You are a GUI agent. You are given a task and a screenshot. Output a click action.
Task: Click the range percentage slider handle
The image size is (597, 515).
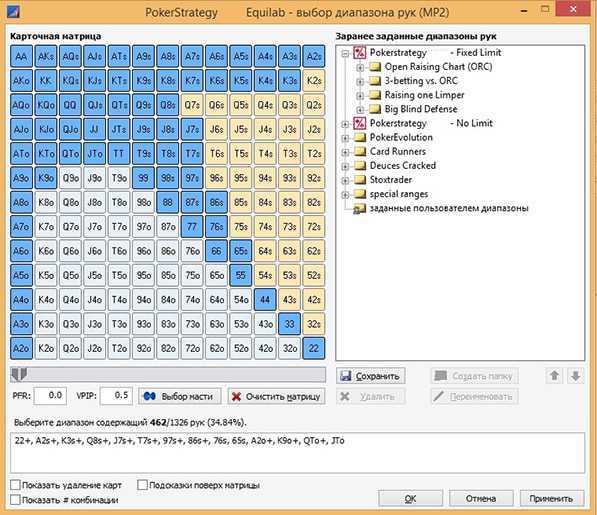(19, 375)
